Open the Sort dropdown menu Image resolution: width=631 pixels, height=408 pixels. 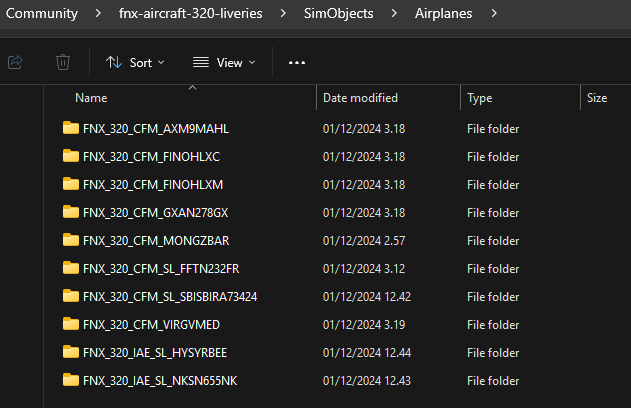135,62
